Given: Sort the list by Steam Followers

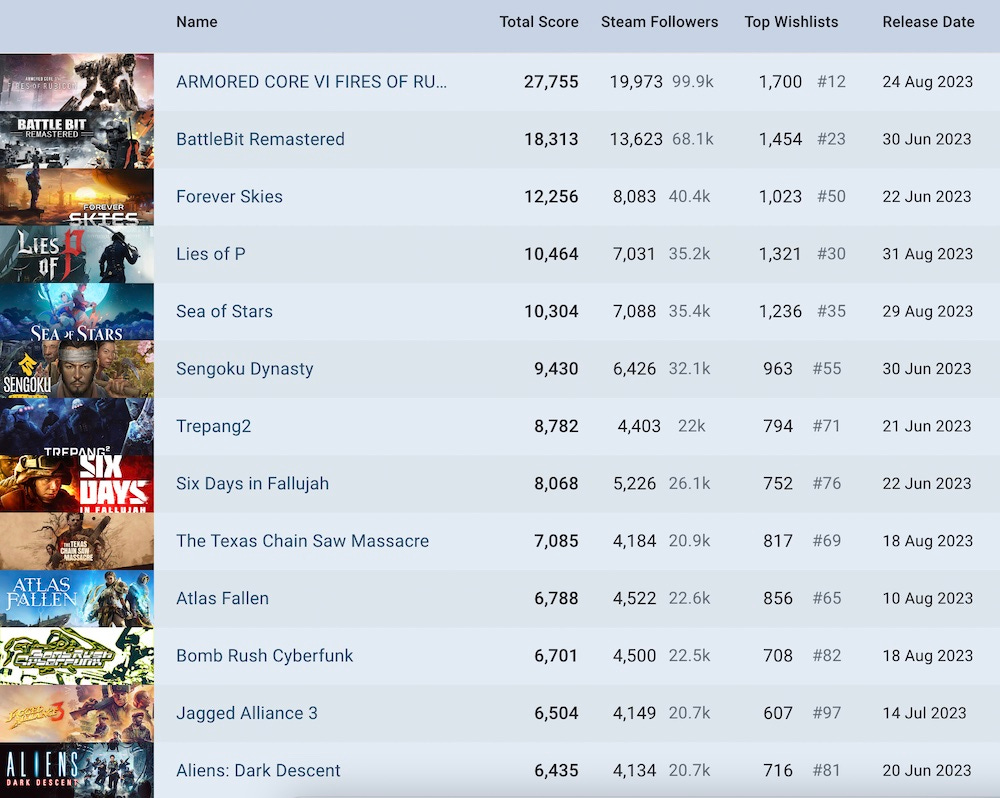Looking at the screenshot, I should point(659,22).
